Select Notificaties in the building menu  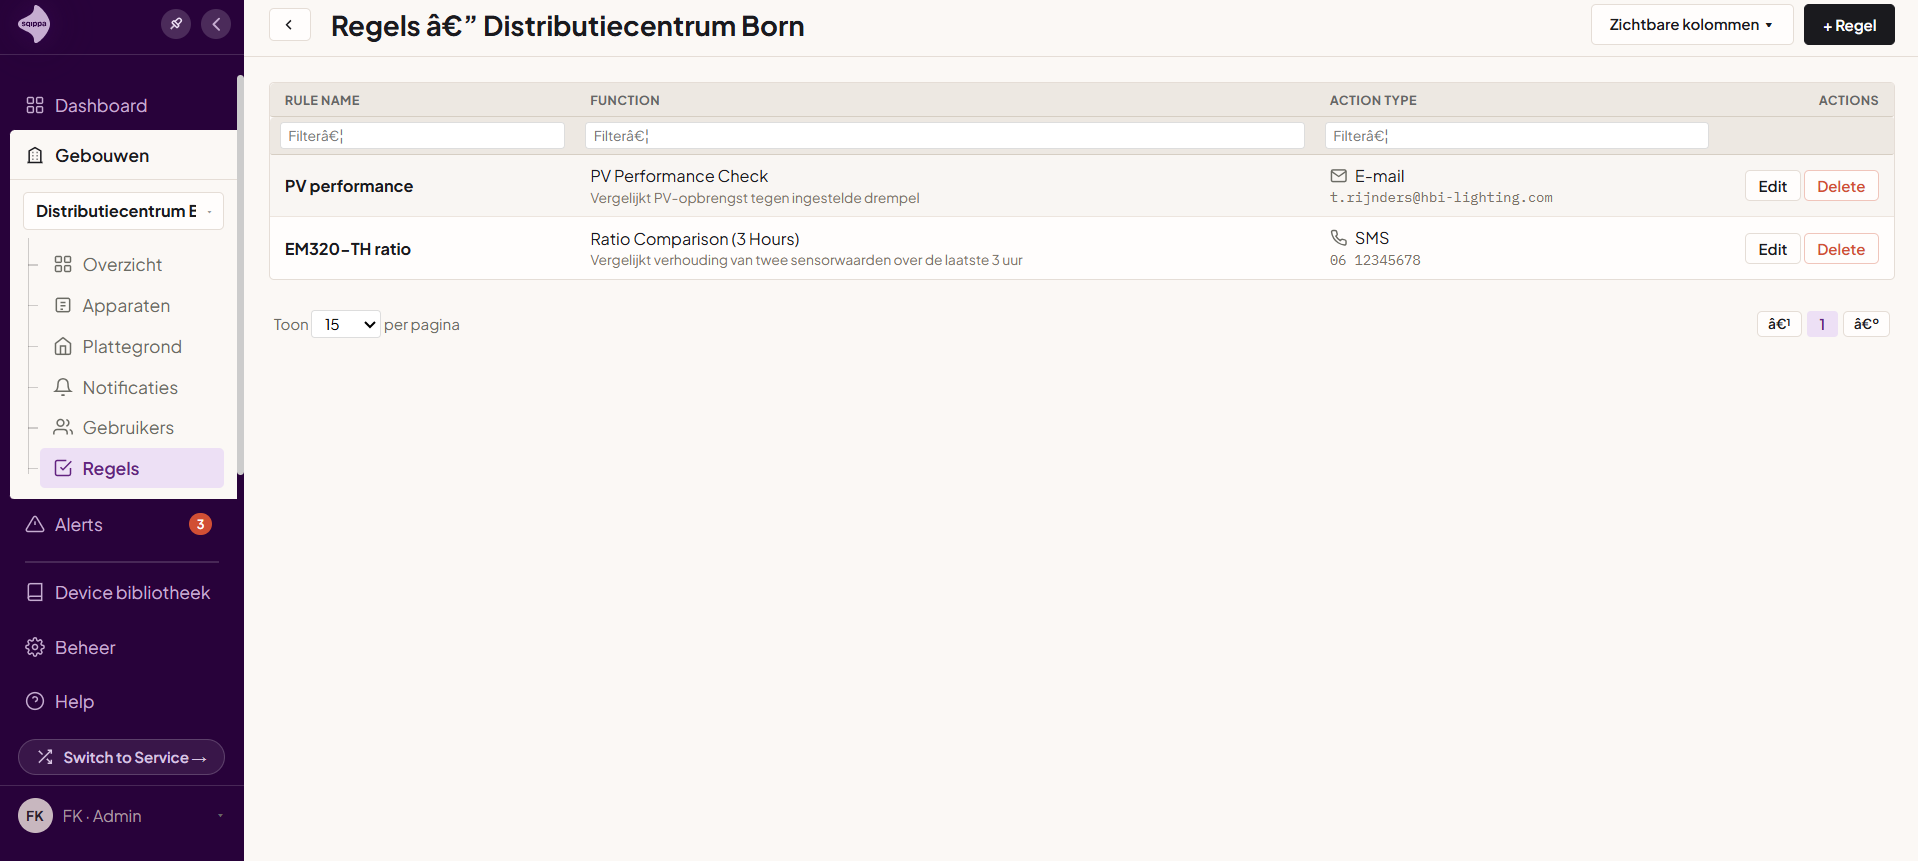coord(130,388)
